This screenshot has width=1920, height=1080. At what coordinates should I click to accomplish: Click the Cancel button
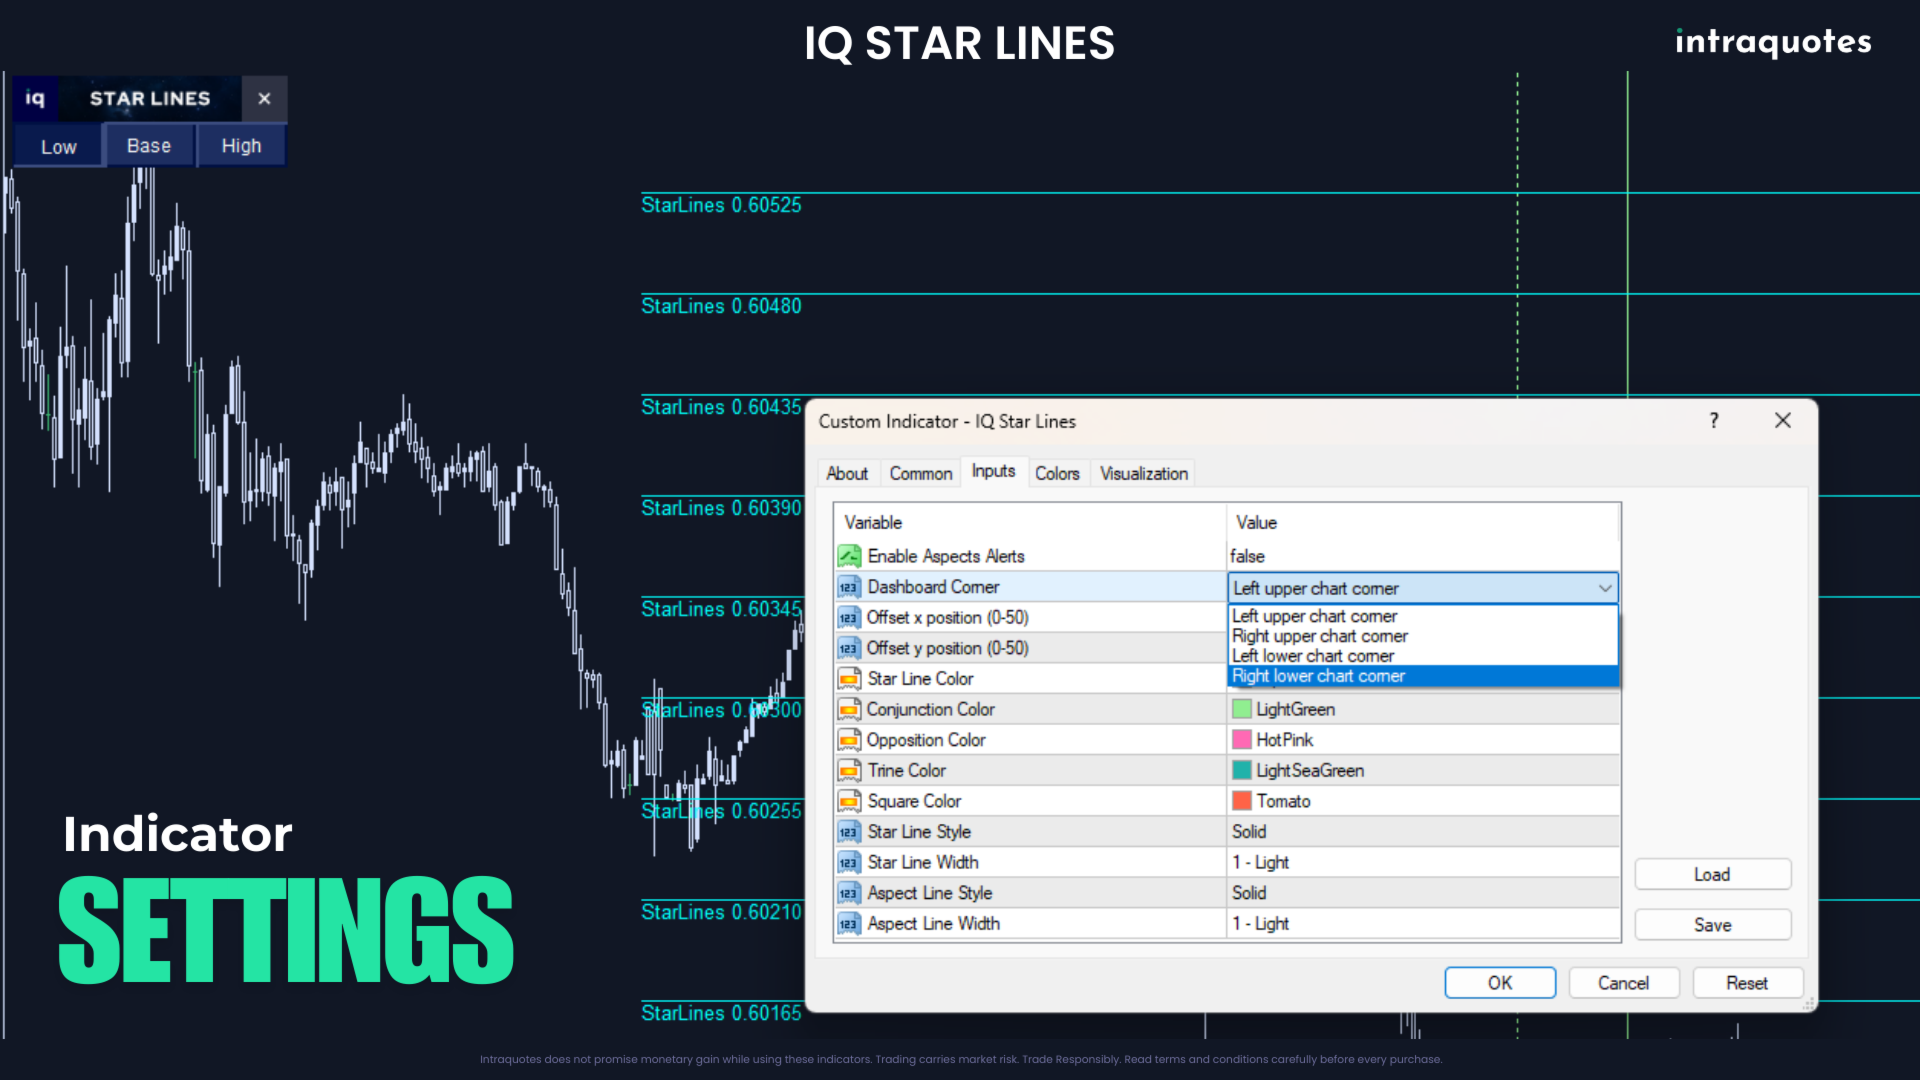point(1624,983)
